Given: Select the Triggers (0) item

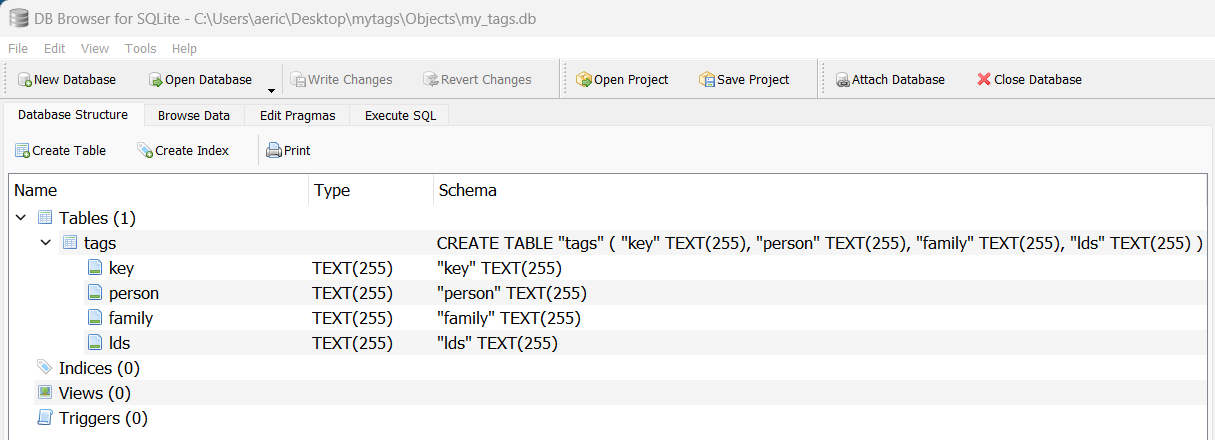Looking at the screenshot, I should (x=103, y=418).
